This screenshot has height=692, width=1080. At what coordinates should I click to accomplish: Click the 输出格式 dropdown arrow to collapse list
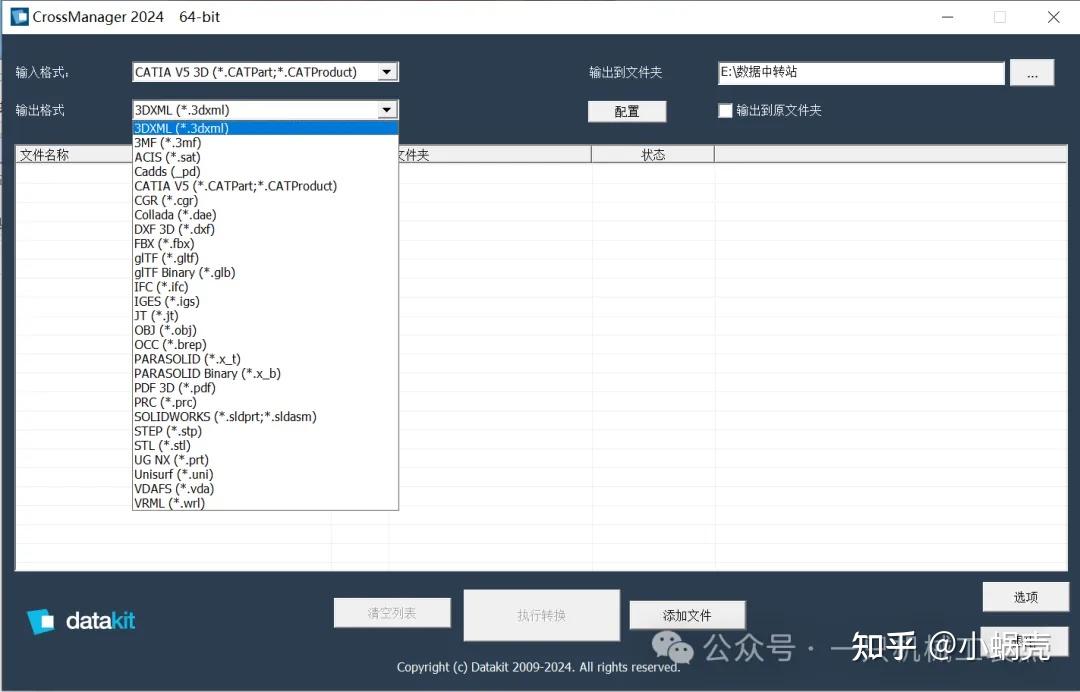coord(387,110)
